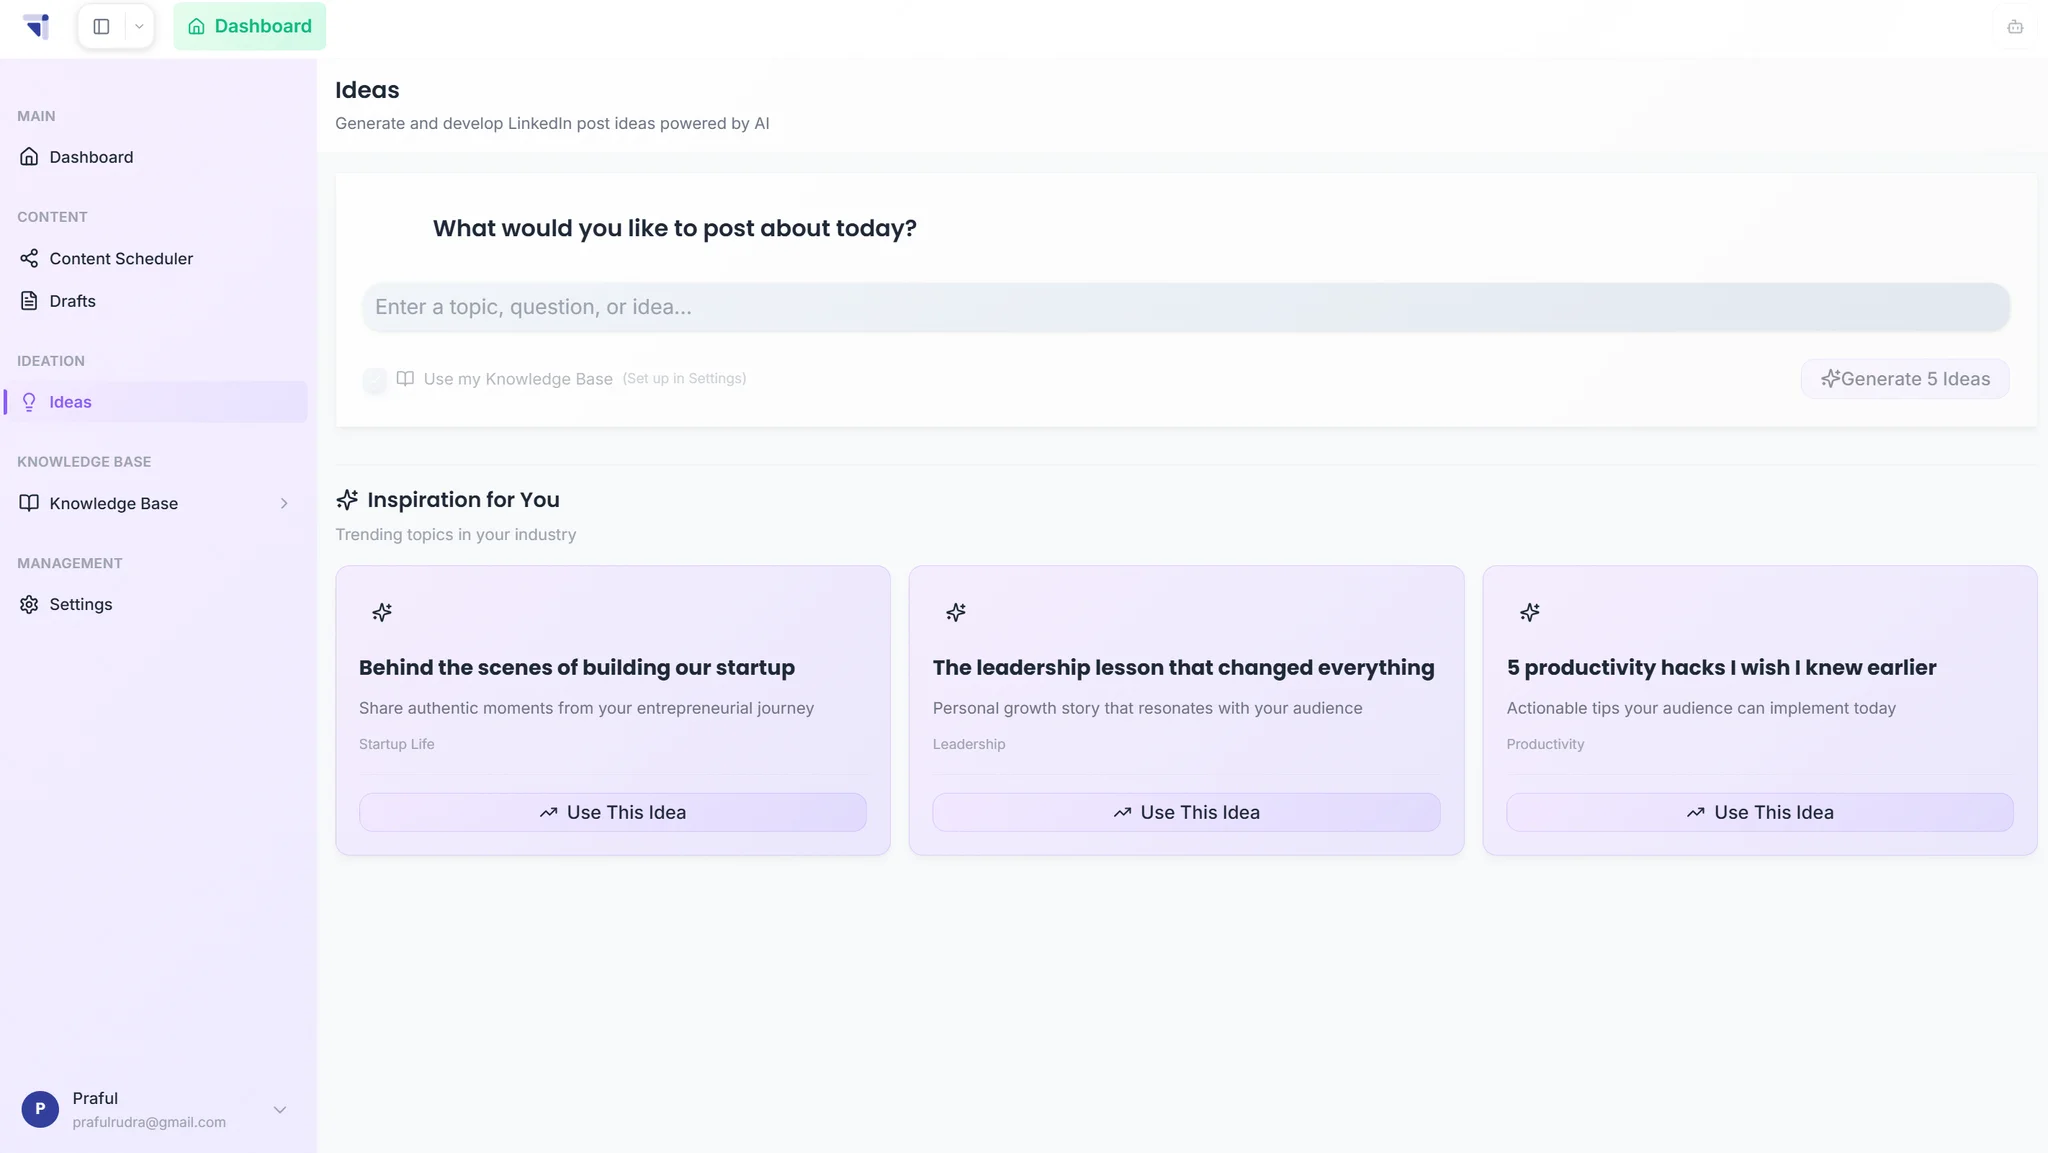
Task: Open Settings via the gear icon
Action: pyautogui.click(x=27, y=604)
